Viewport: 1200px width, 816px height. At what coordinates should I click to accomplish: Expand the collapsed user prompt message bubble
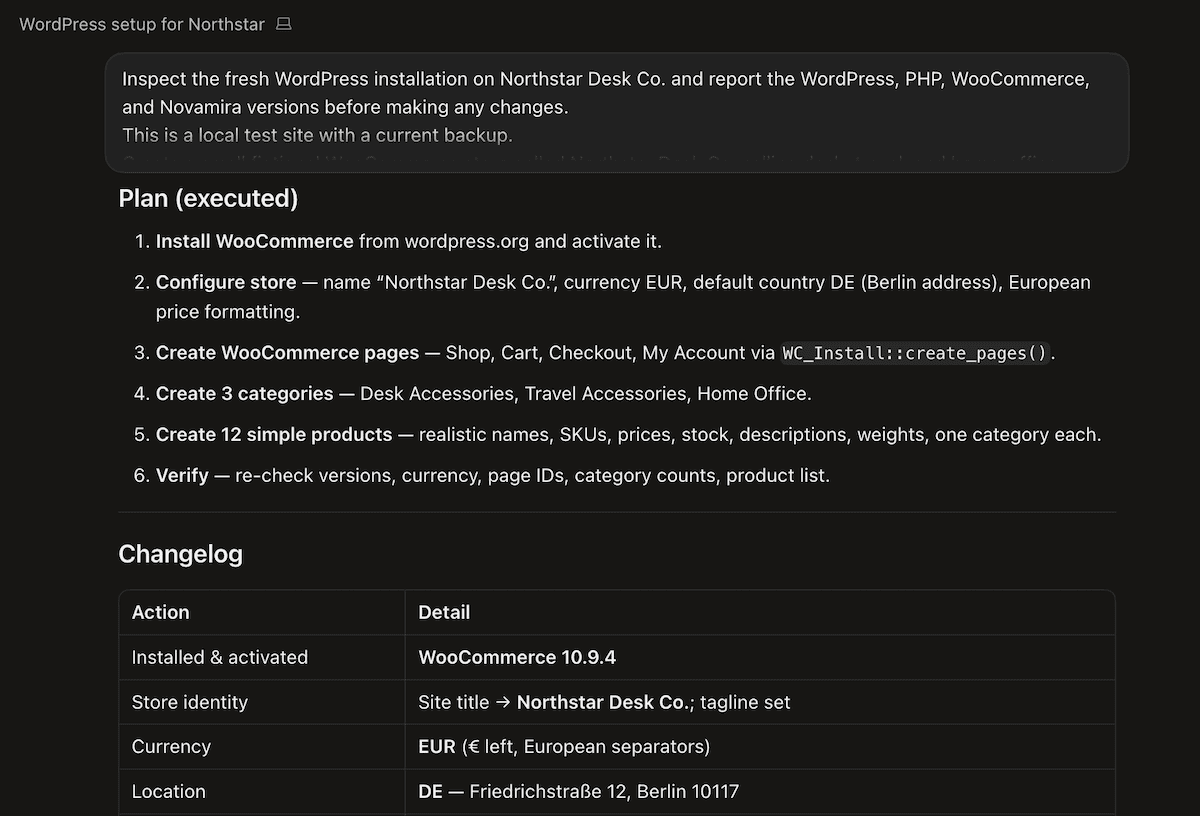[617, 112]
